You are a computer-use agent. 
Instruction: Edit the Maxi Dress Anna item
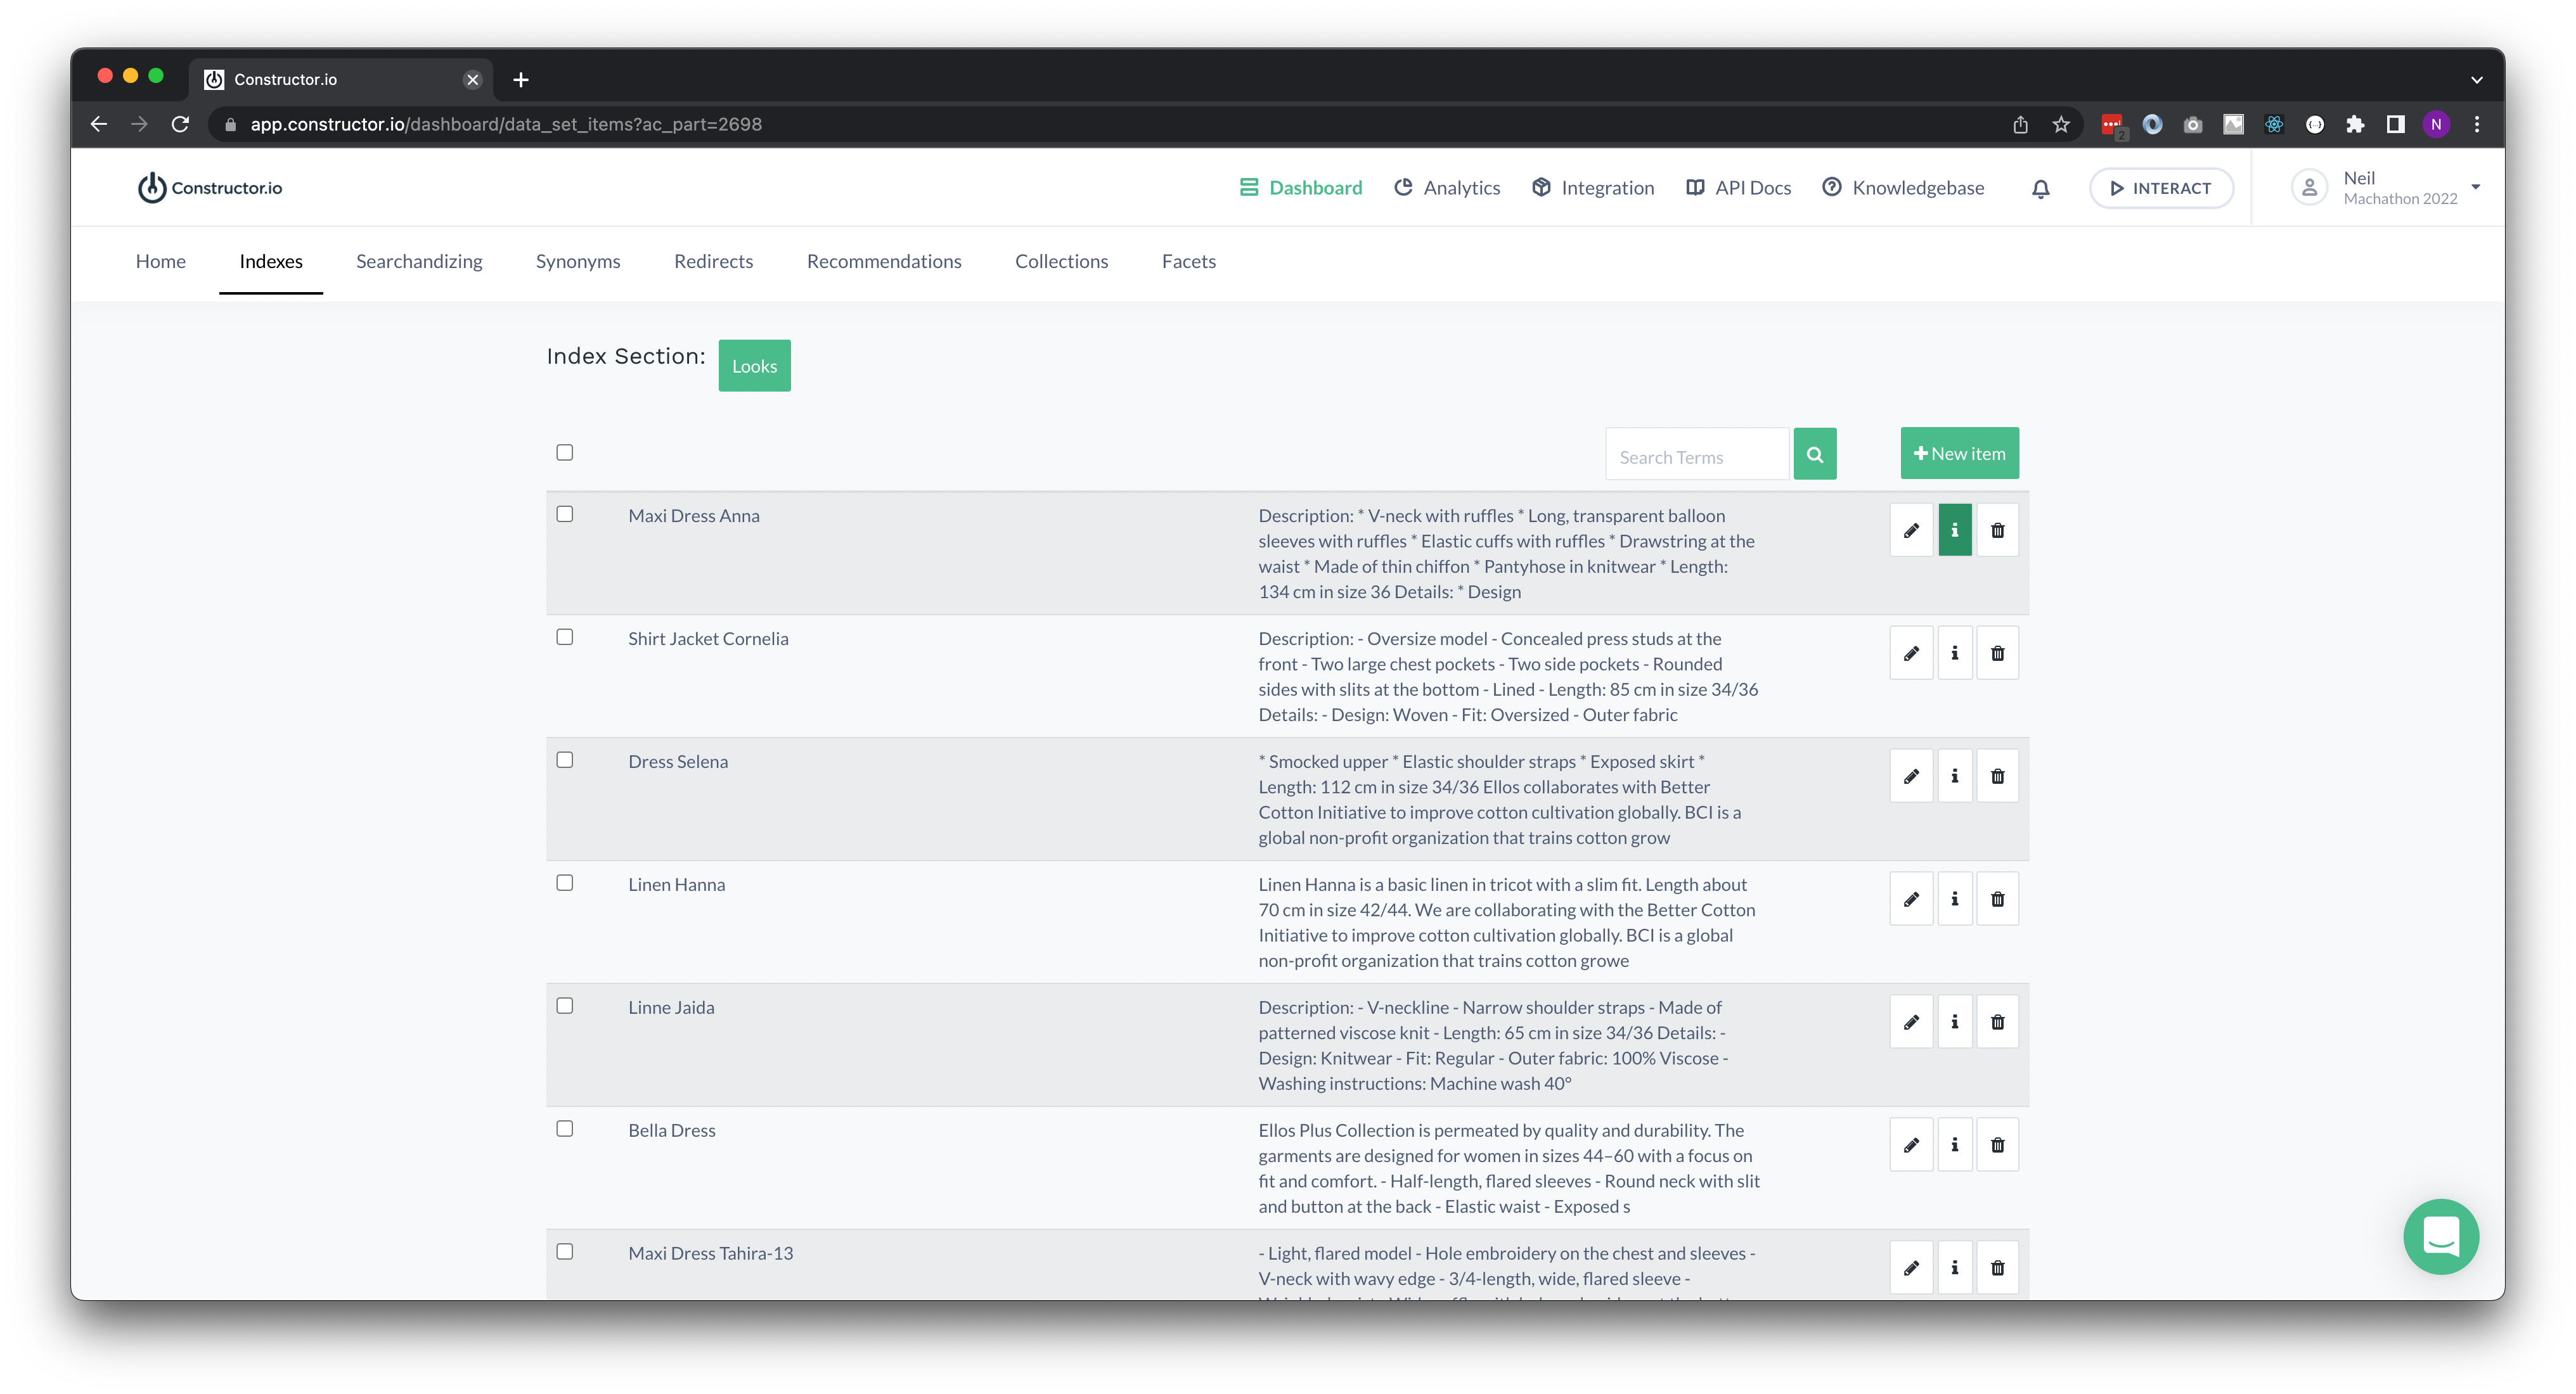click(x=1911, y=529)
